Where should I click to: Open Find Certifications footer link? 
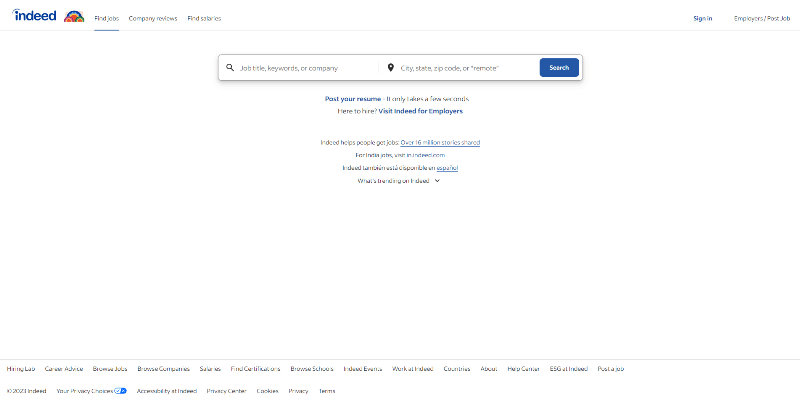pyautogui.click(x=256, y=369)
